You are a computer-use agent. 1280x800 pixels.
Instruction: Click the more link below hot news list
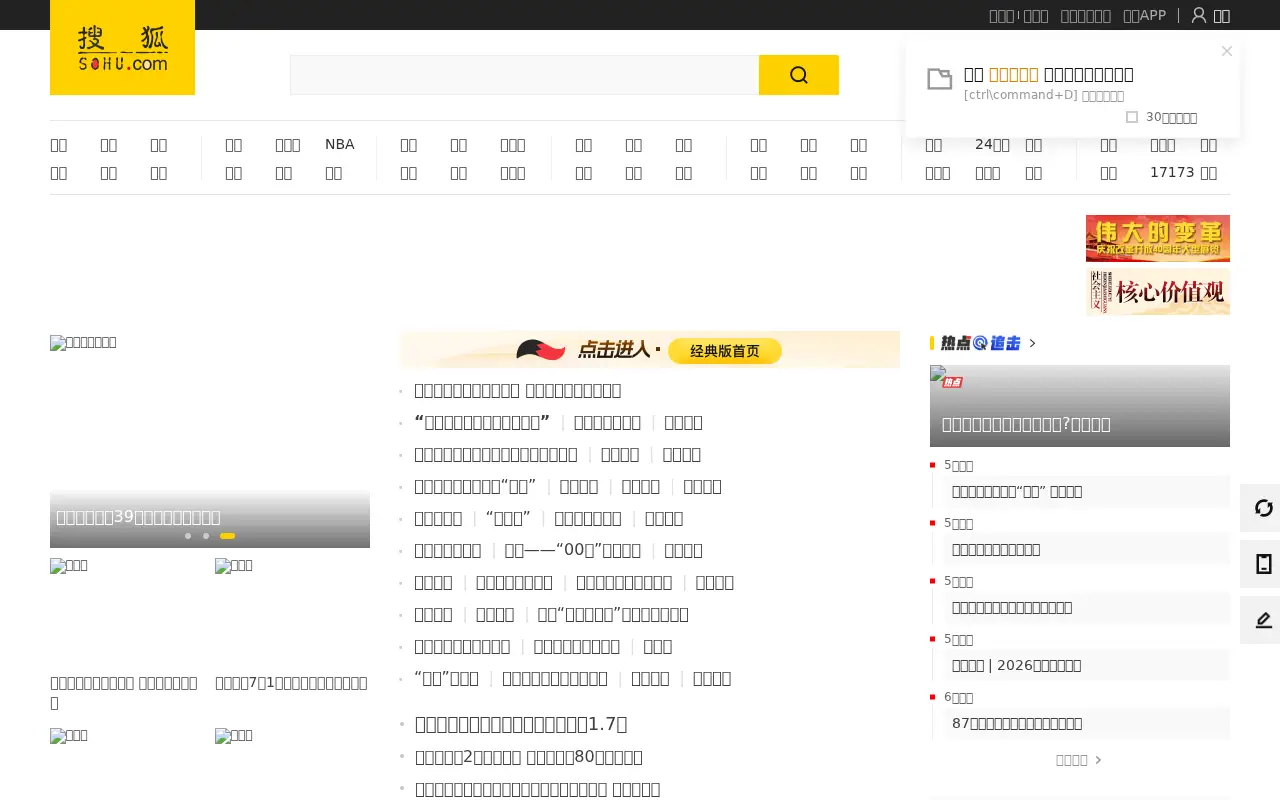point(1079,760)
